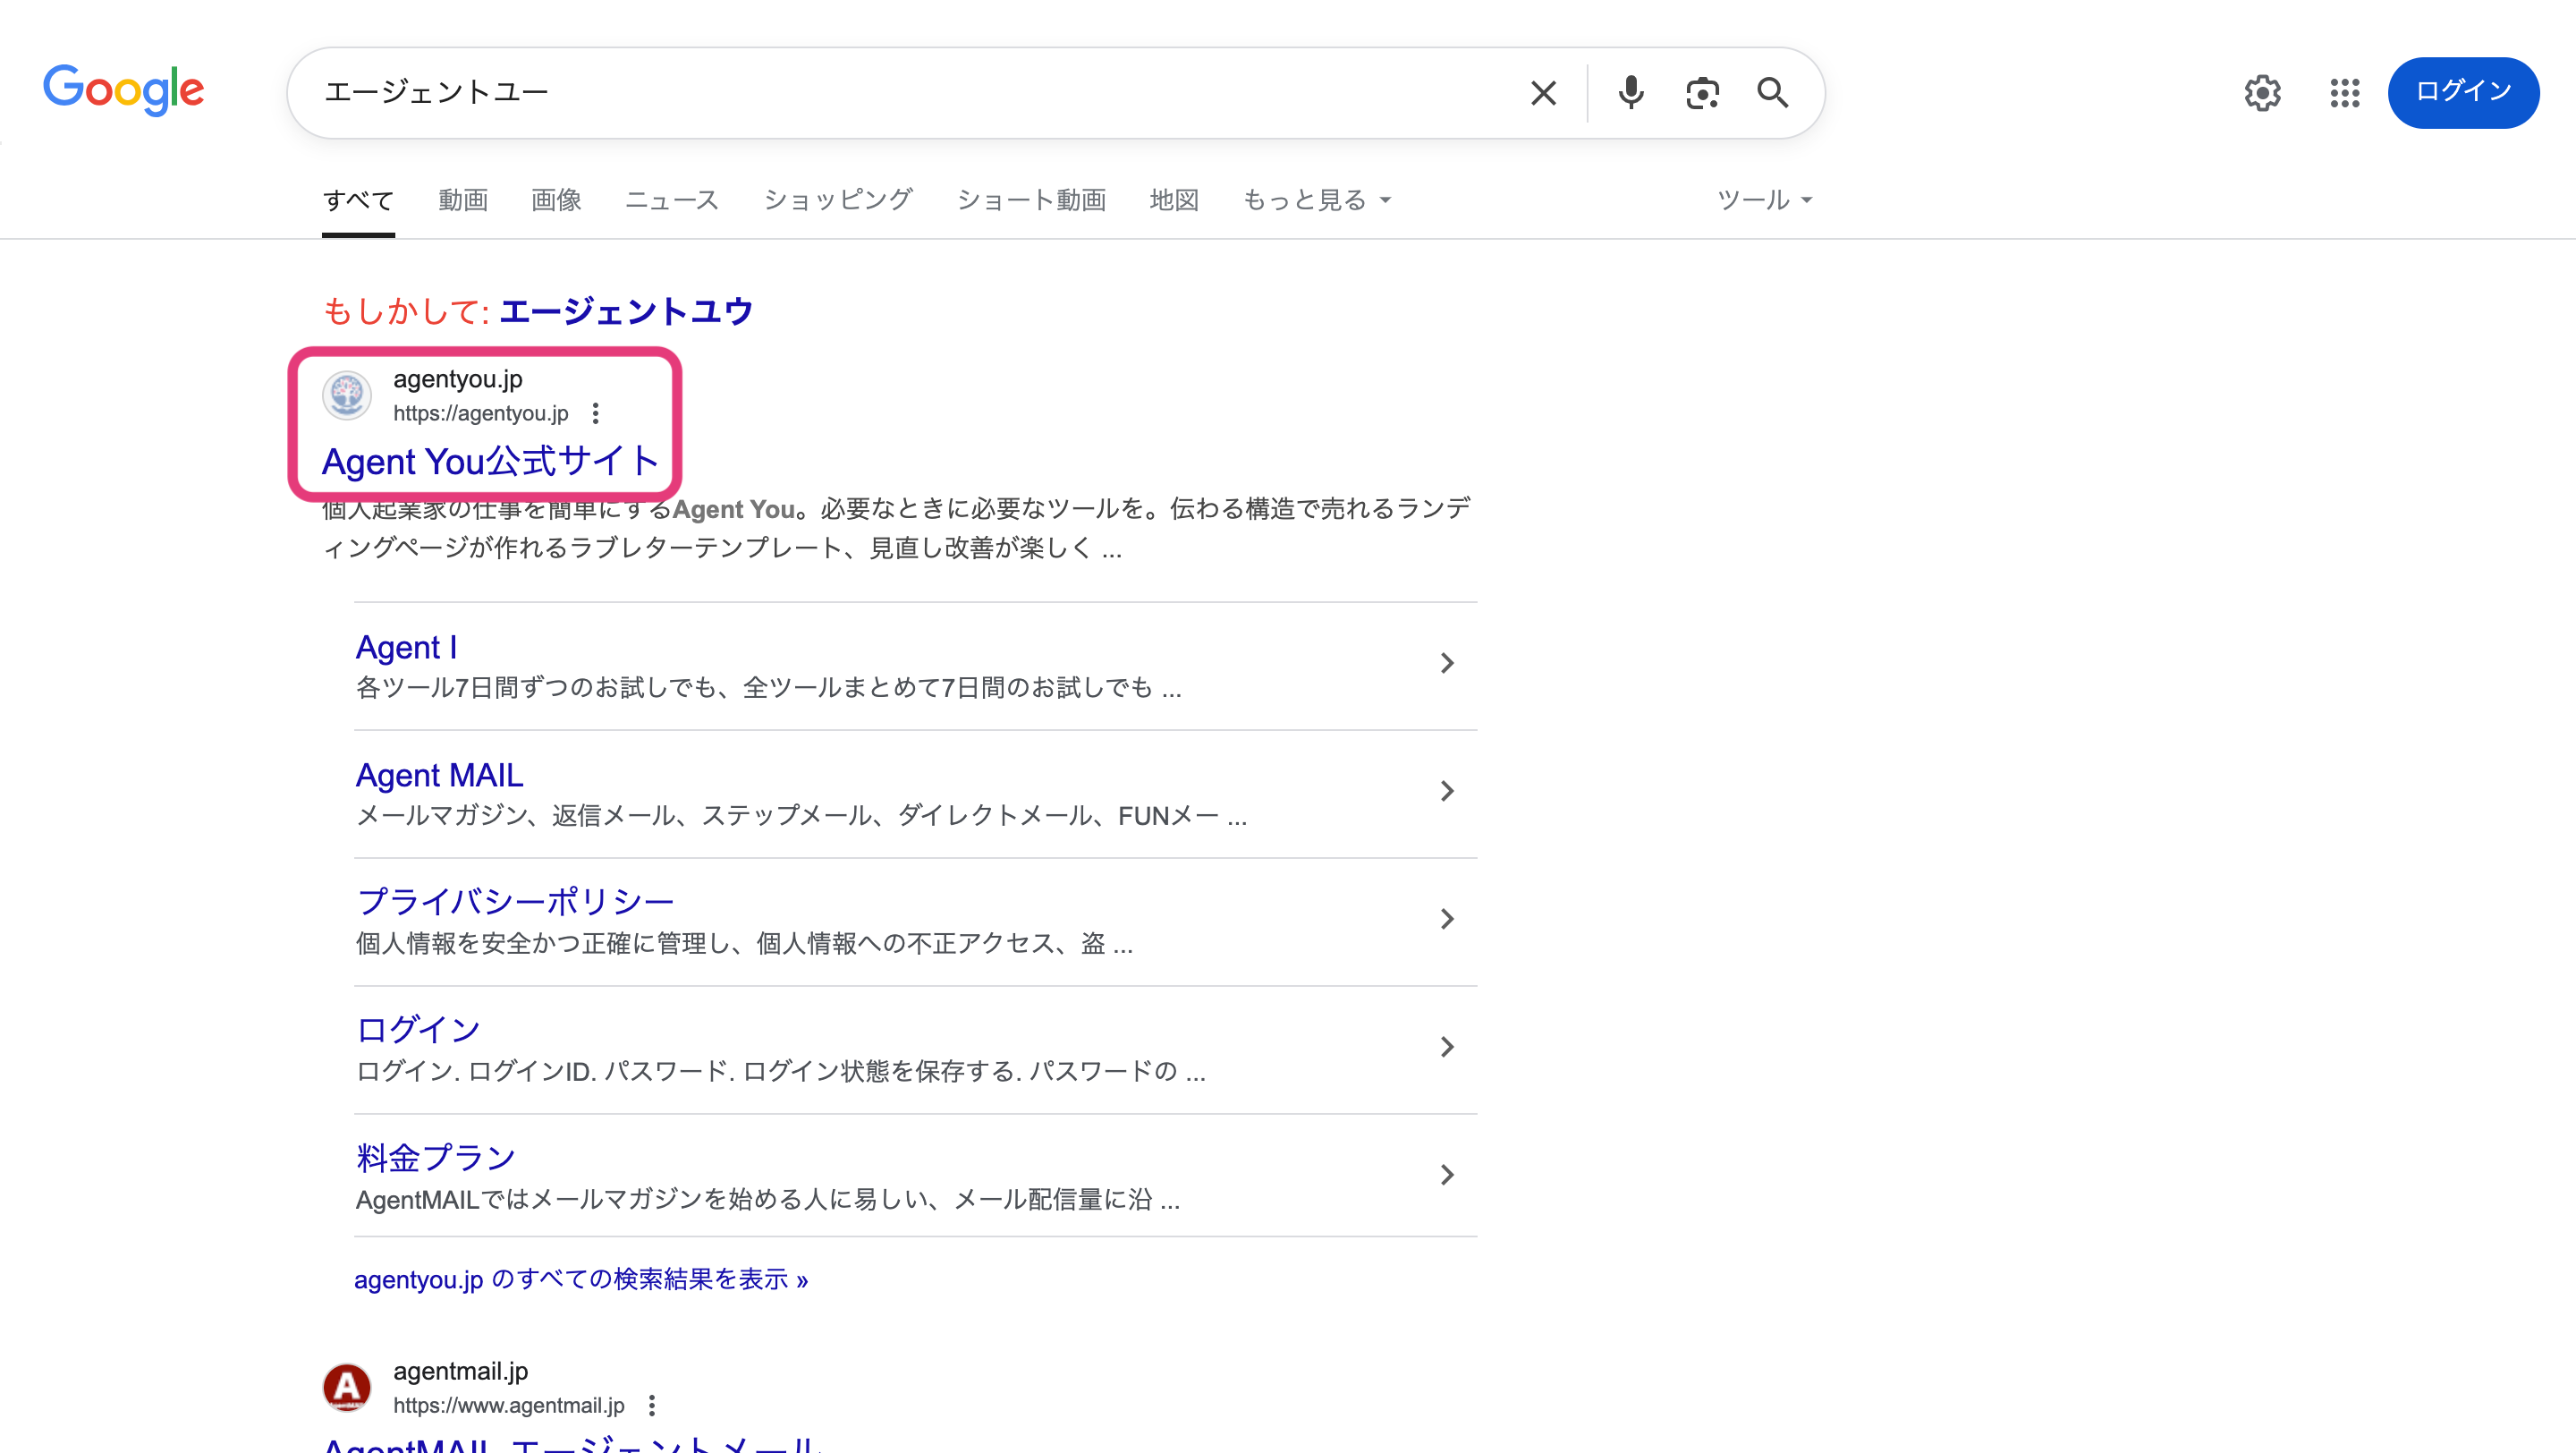Expand chevron on the Agent I row

point(1446,663)
